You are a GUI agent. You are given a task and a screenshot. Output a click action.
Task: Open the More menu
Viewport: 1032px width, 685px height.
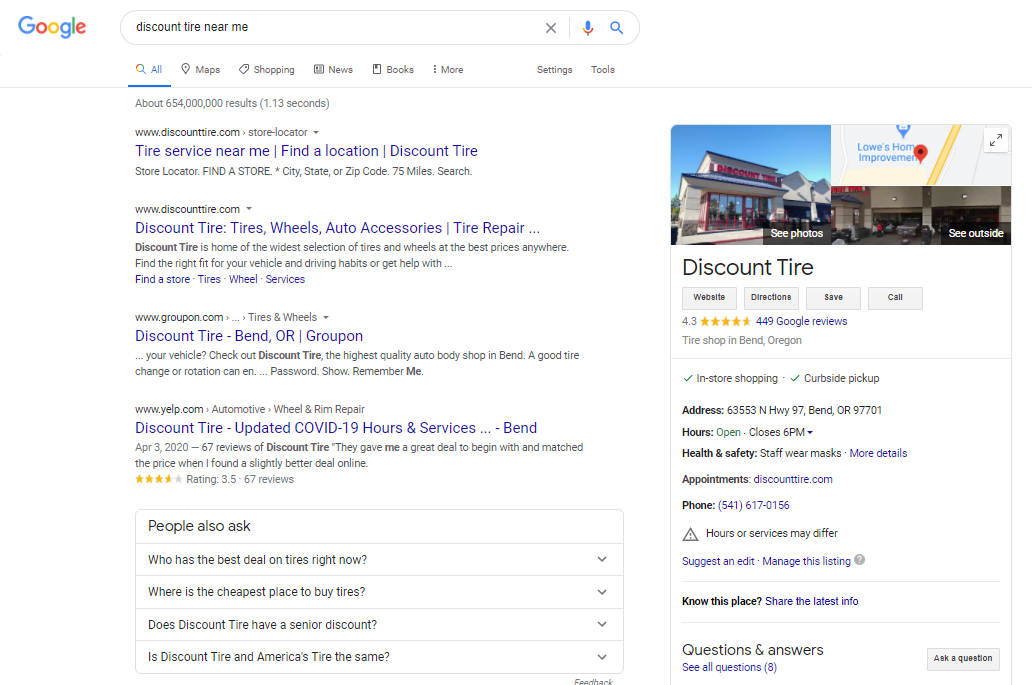448,70
